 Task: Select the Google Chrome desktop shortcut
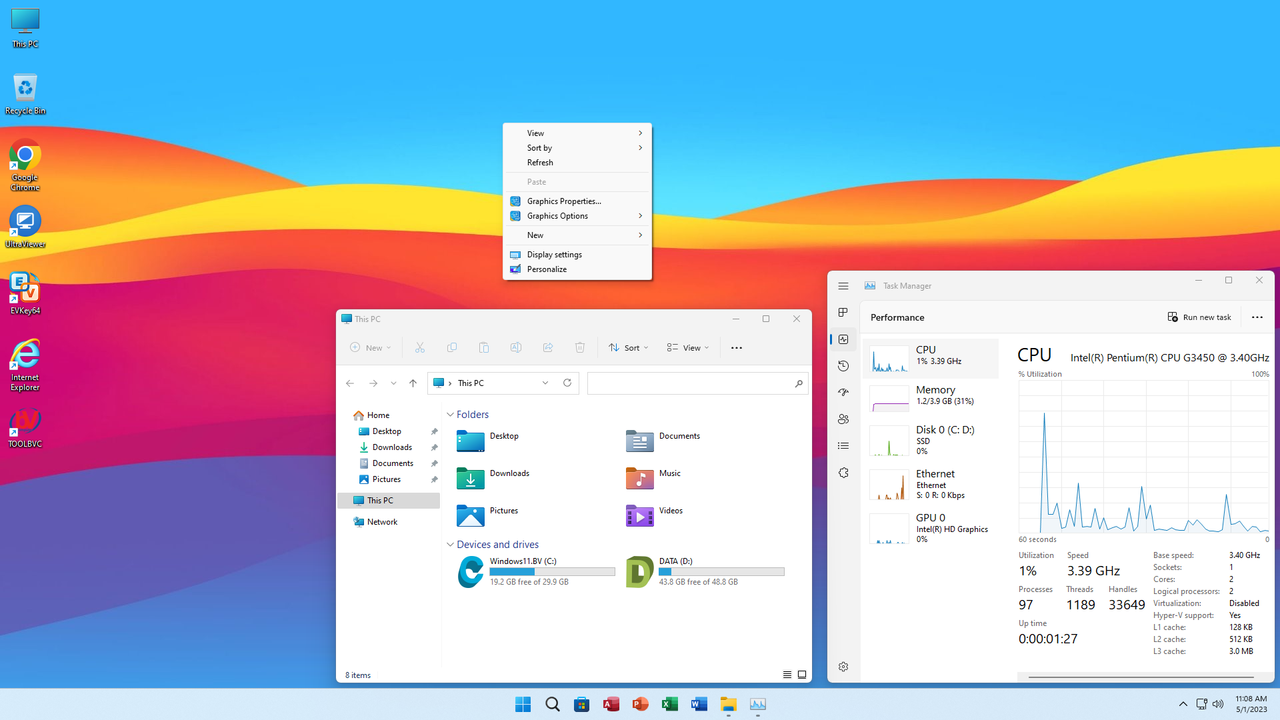point(25,167)
